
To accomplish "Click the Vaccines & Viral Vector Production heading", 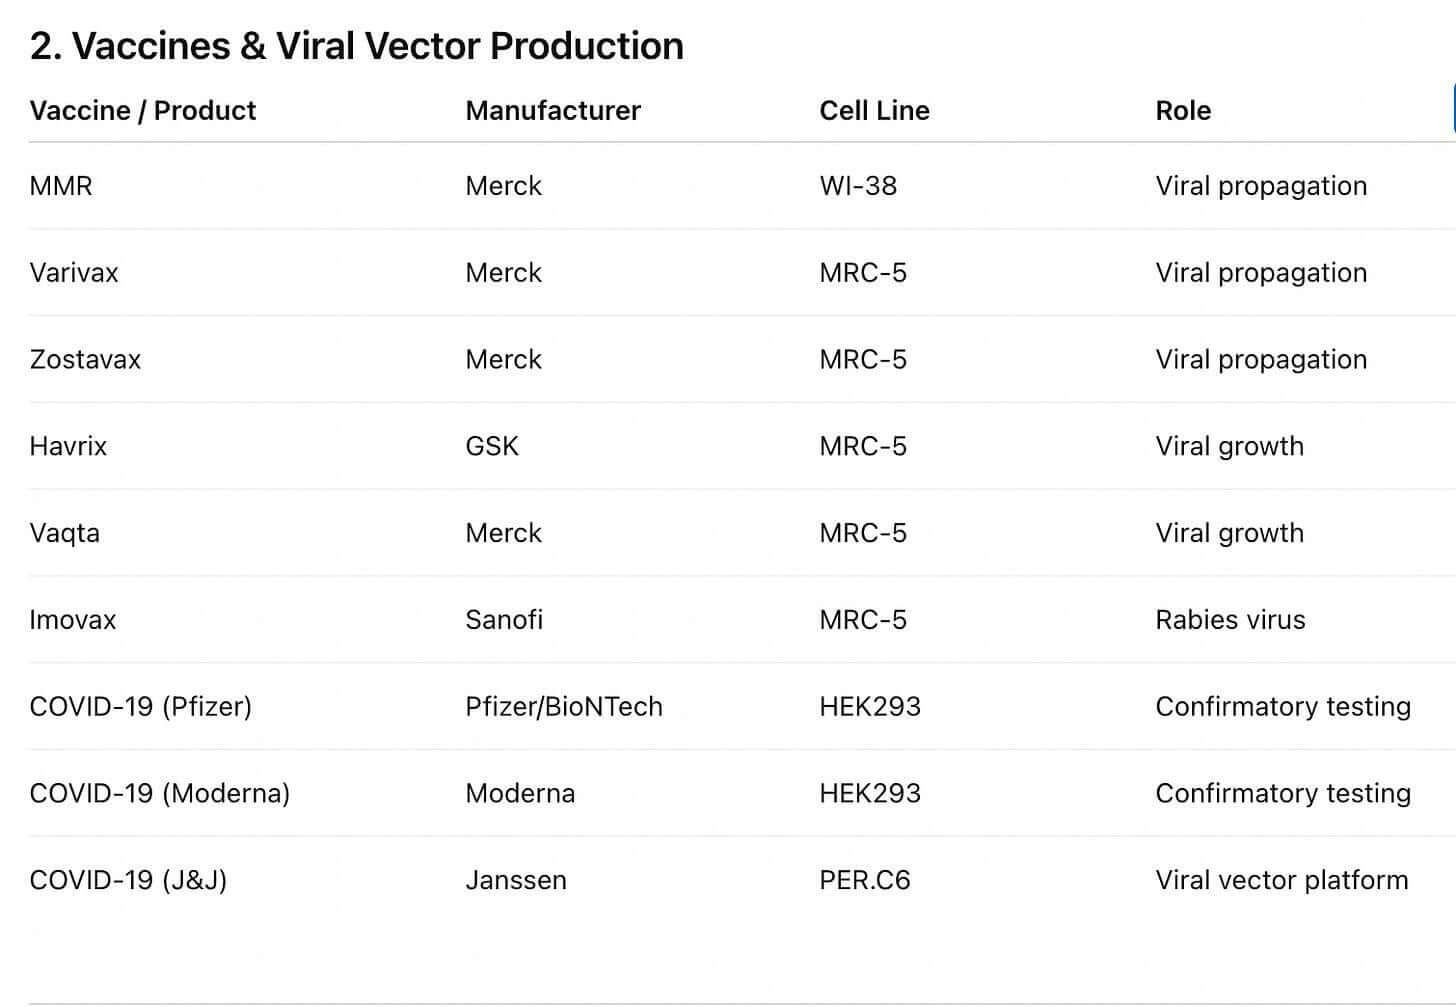I will coord(357,46).
